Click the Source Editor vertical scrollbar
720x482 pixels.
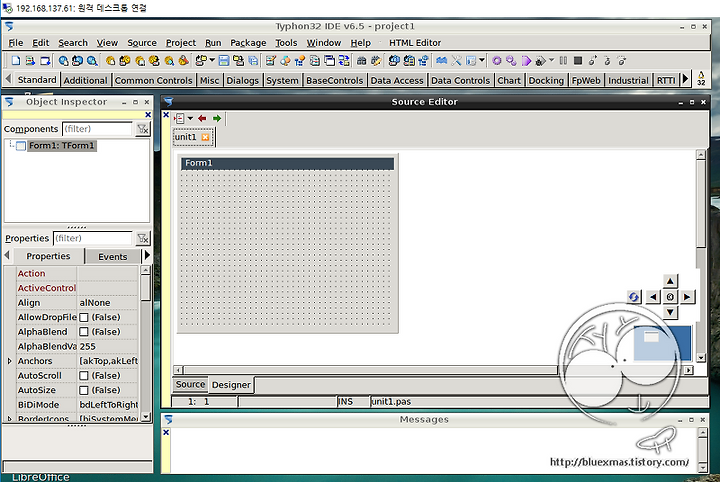pyautogui.click(x=701, y=256)
